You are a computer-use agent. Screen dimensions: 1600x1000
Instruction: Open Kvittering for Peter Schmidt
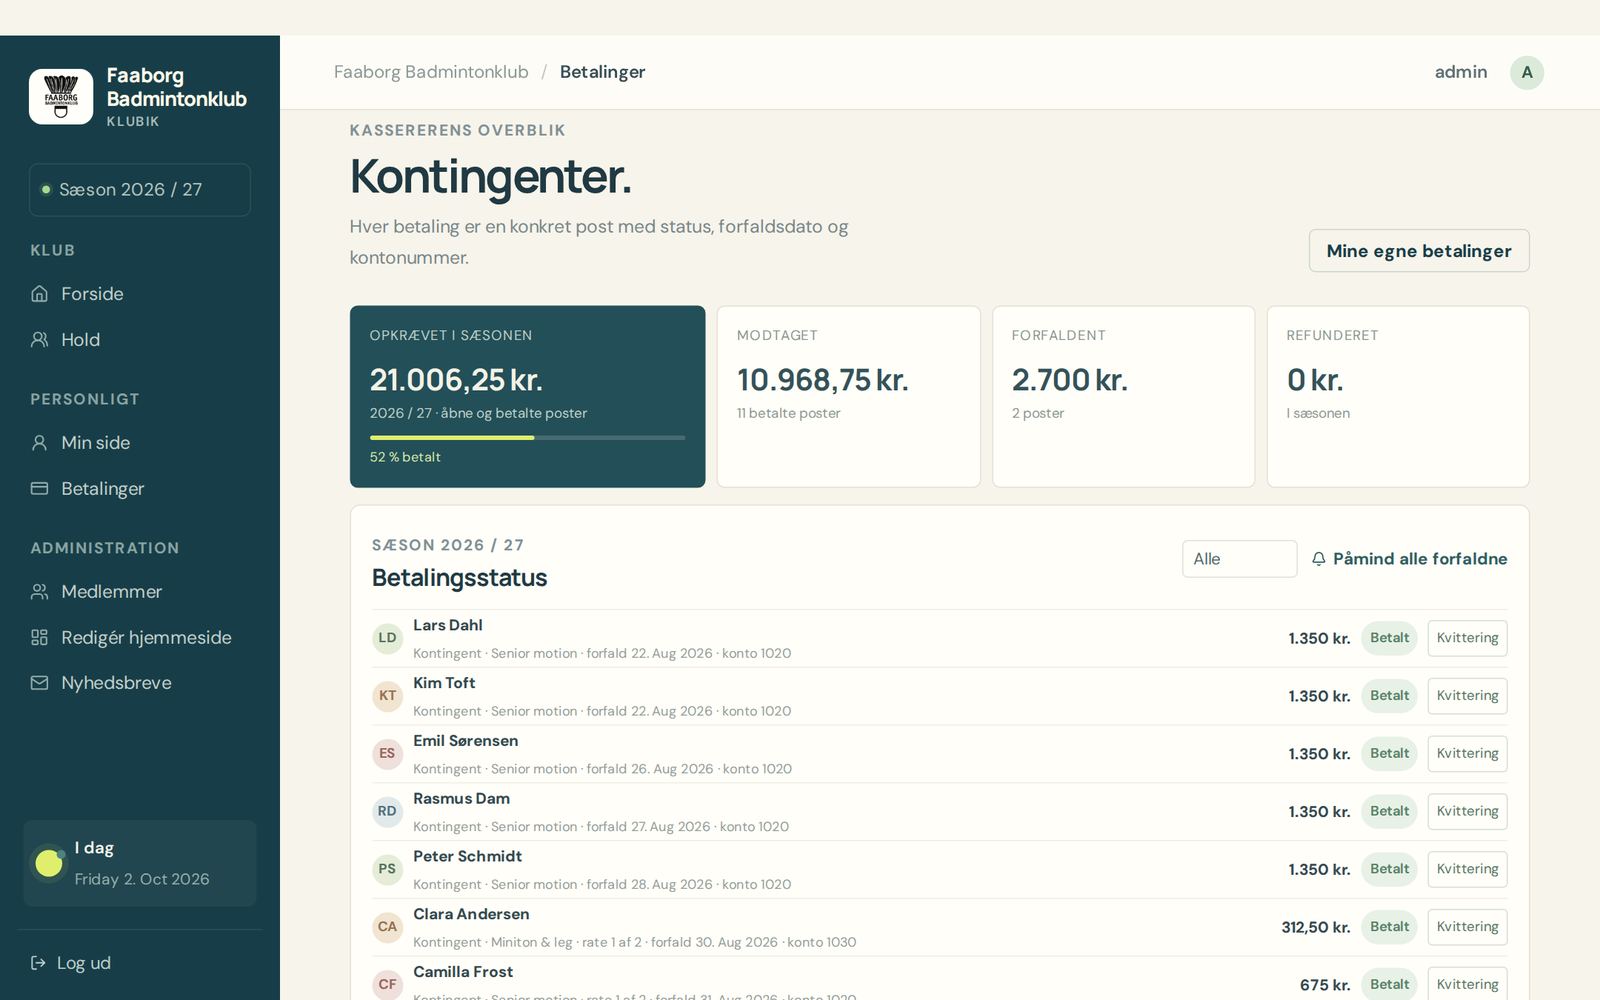[1467, 869]
